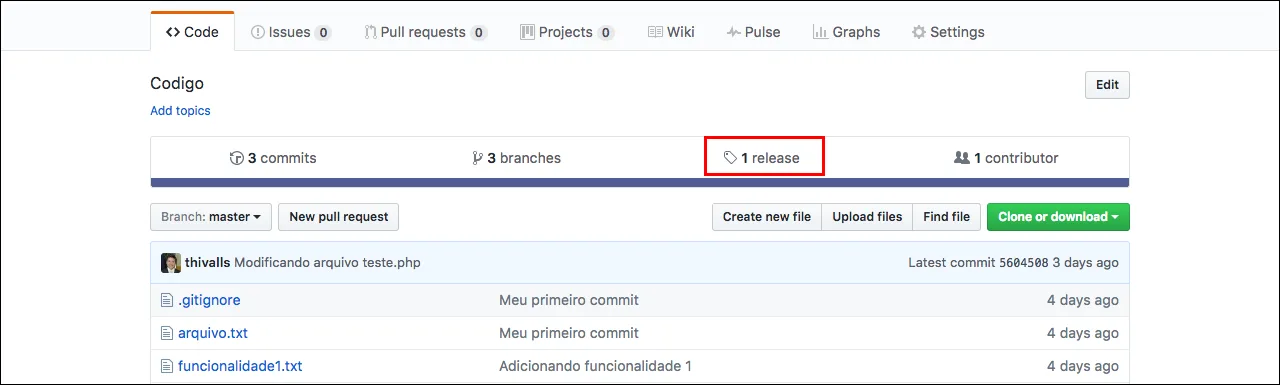
Task: Open the 1 release page
Action: [763, 158]
